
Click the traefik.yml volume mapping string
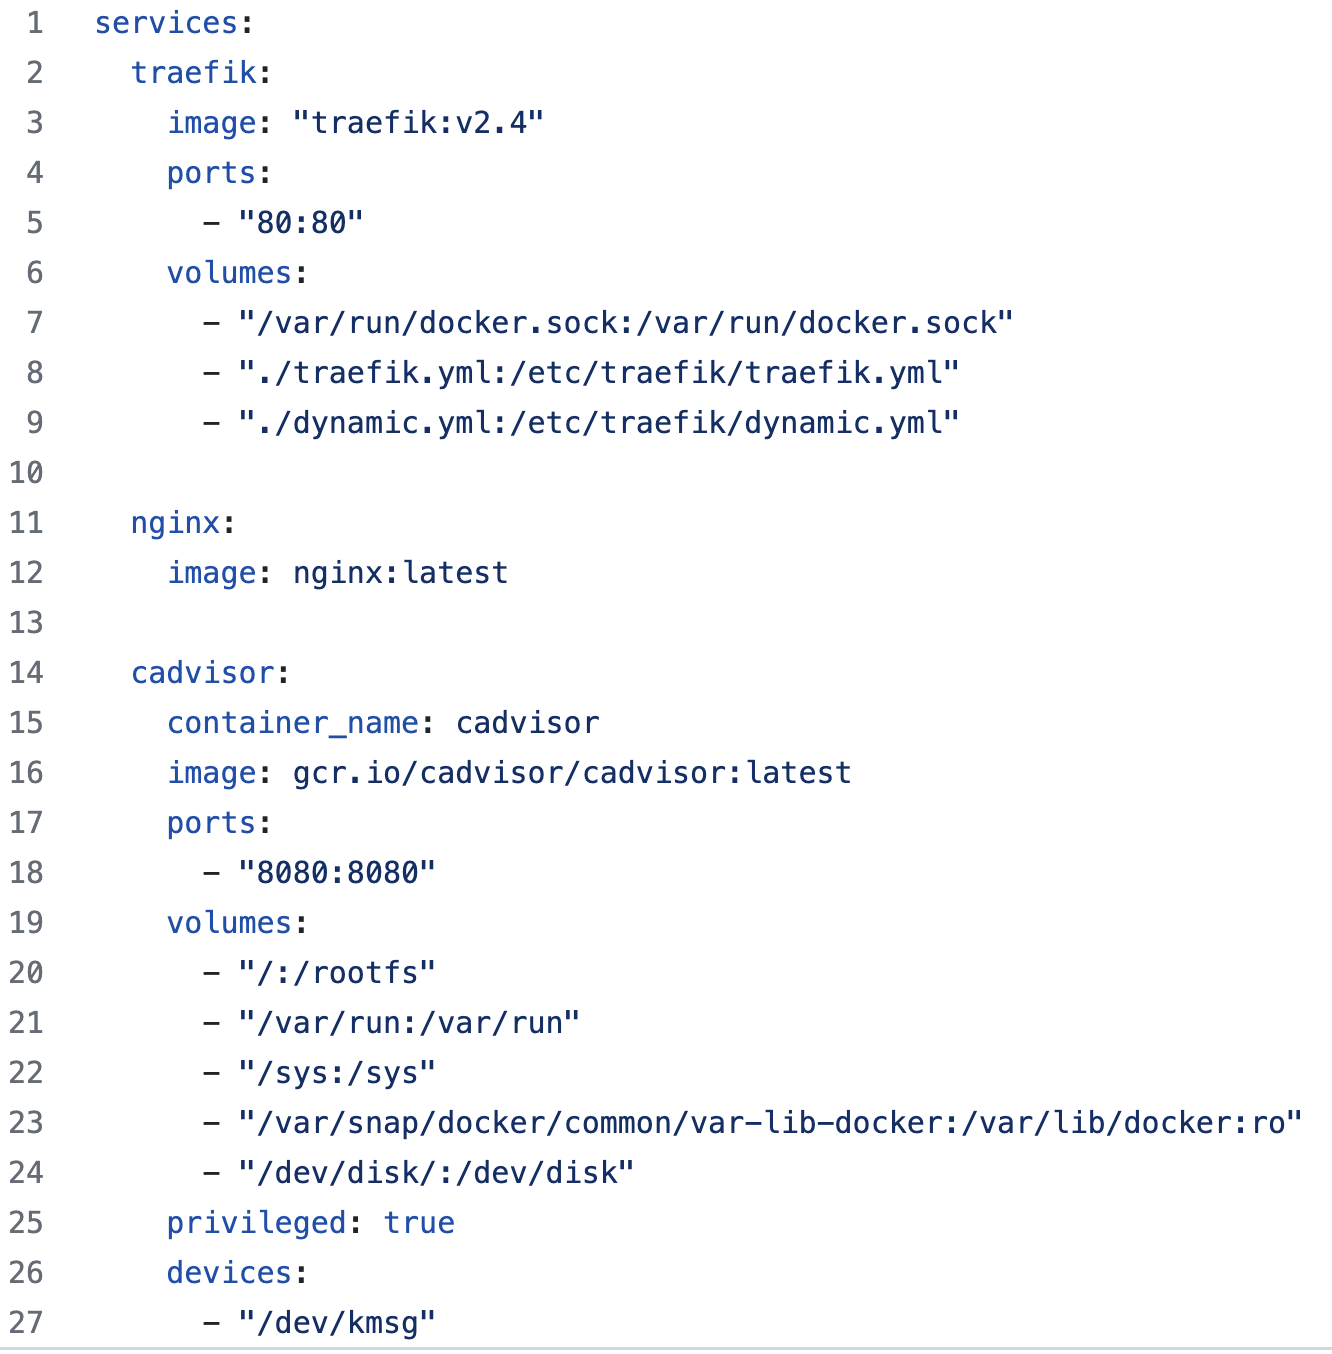click(598, 373)
